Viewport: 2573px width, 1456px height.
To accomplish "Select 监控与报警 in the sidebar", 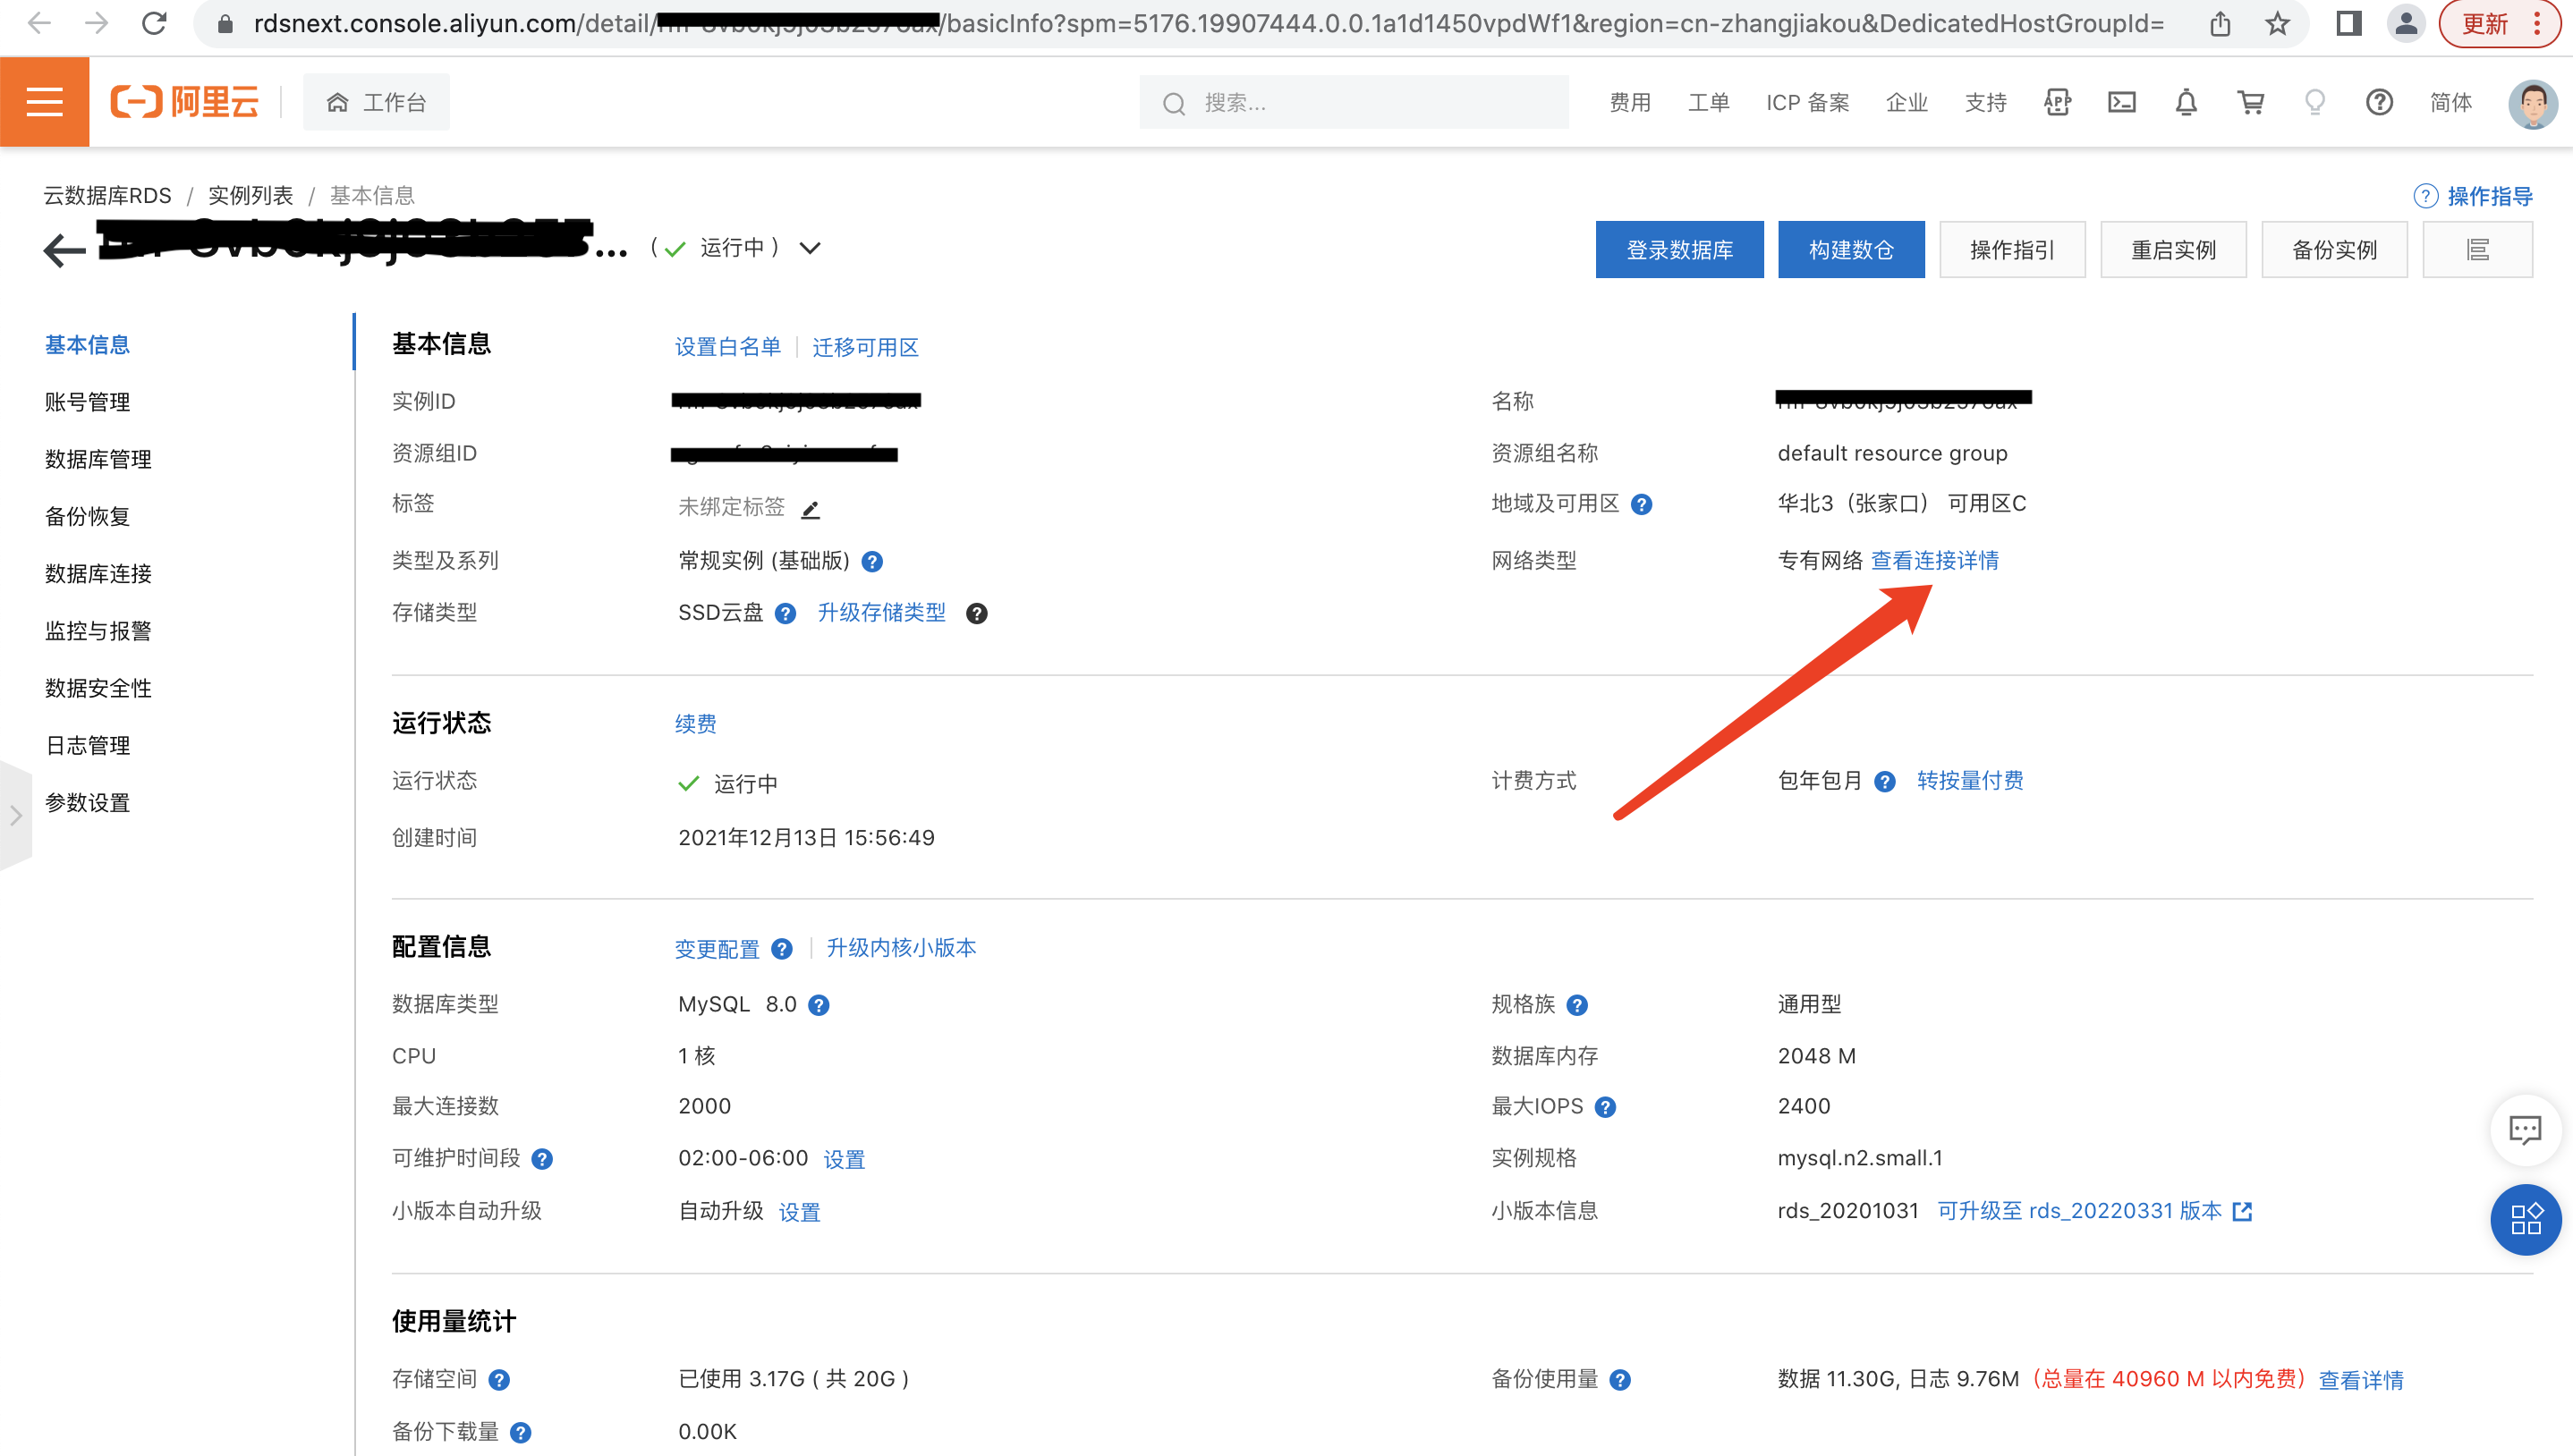I will 98,630.
